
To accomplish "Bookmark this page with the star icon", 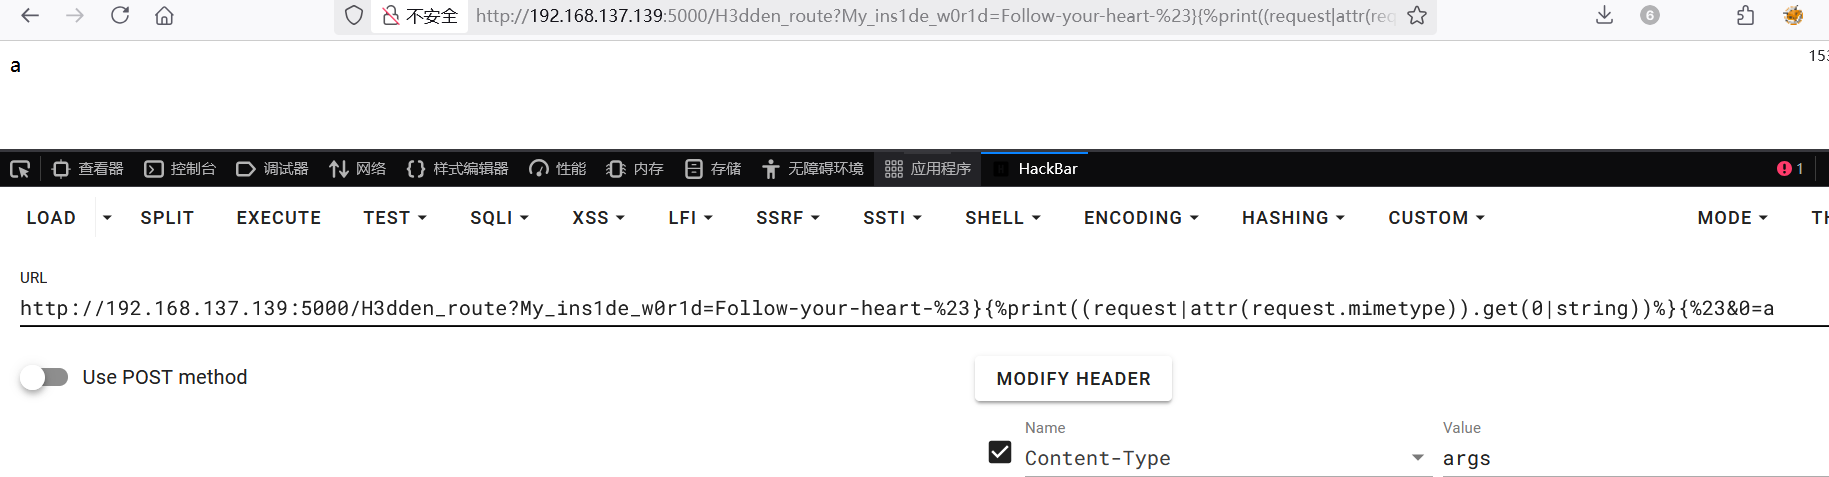I will click(1417, 15).
